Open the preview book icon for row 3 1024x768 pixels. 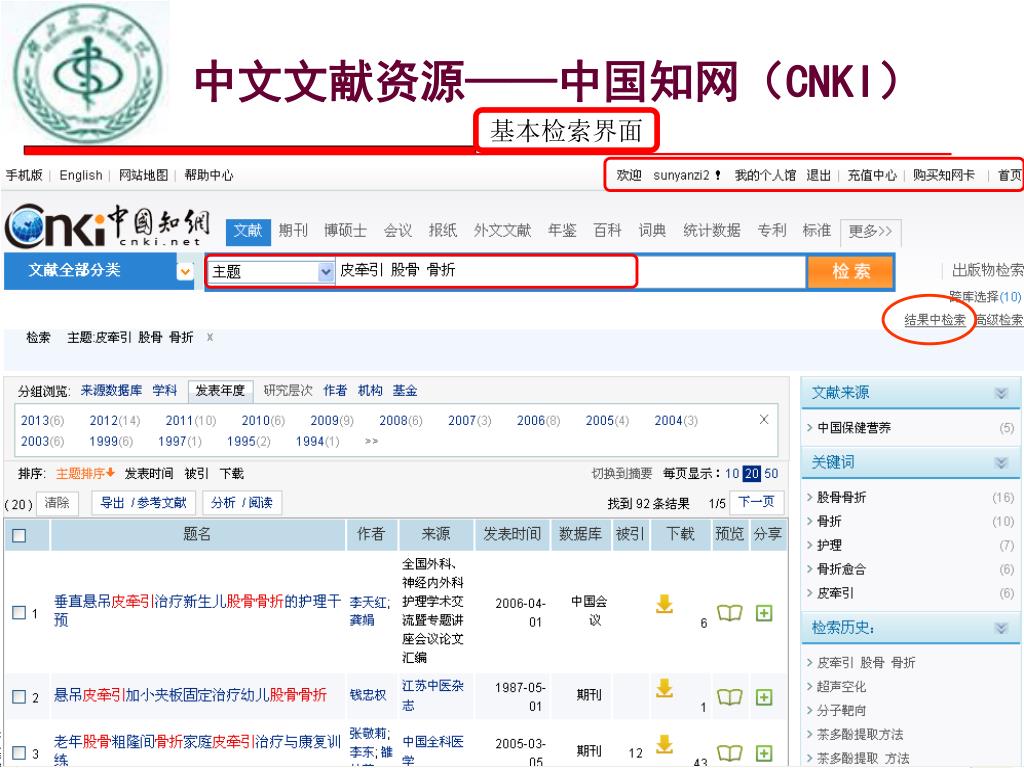(x=729, y=753)
